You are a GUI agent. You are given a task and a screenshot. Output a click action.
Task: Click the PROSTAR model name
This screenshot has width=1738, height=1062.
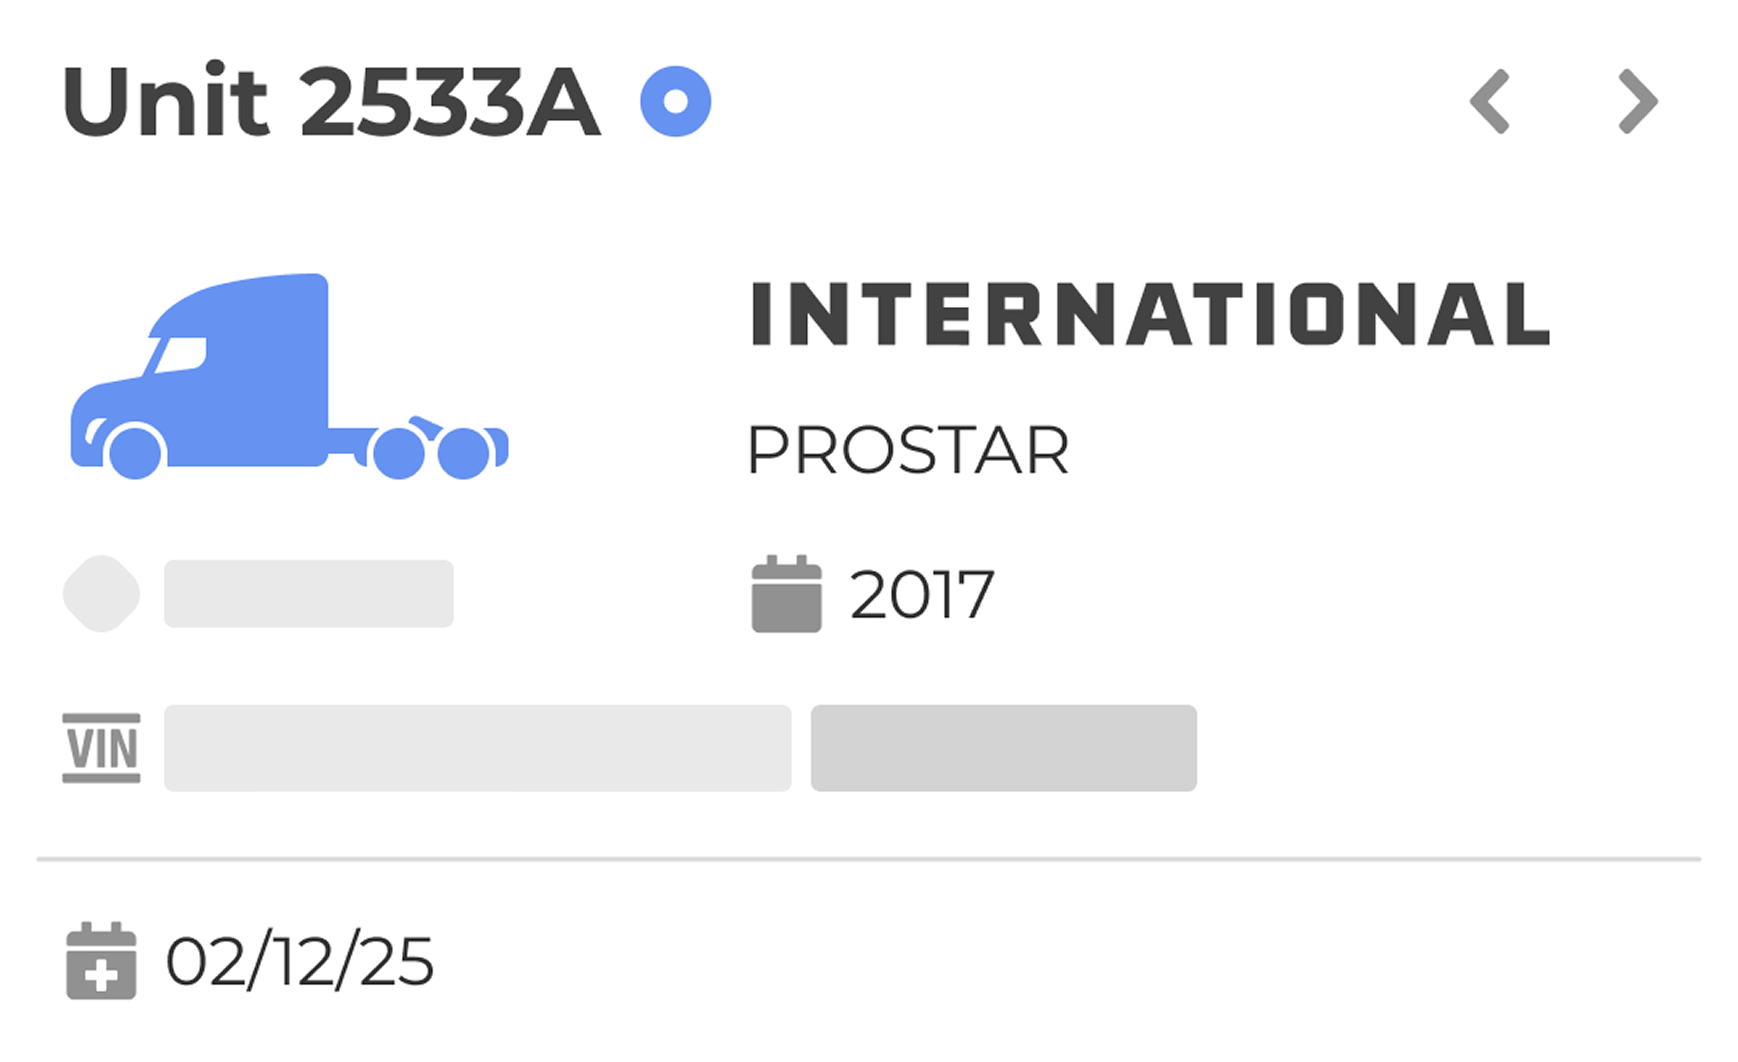pyautogui.click(x=908, y=450)
